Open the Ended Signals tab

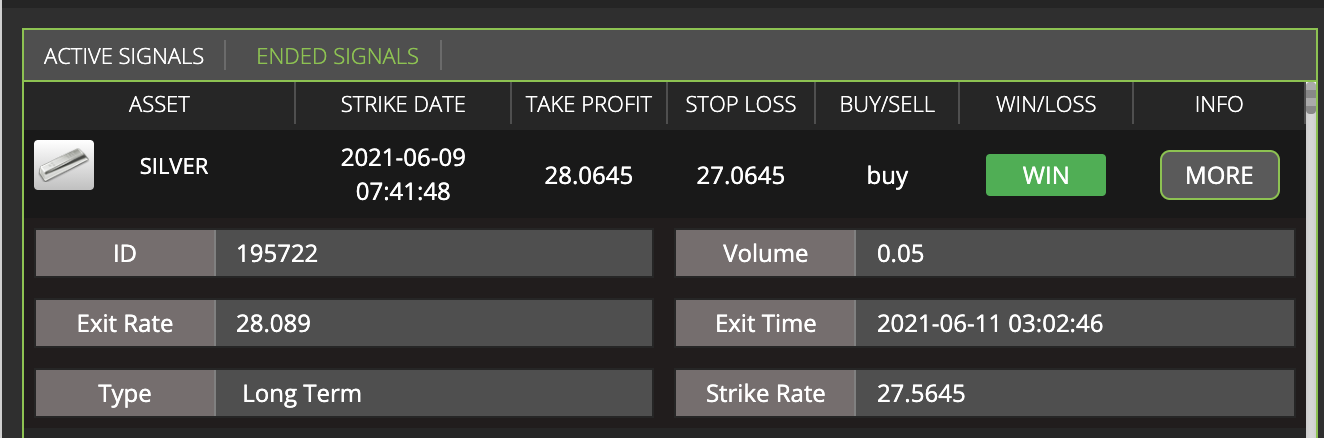coord(338,56)
